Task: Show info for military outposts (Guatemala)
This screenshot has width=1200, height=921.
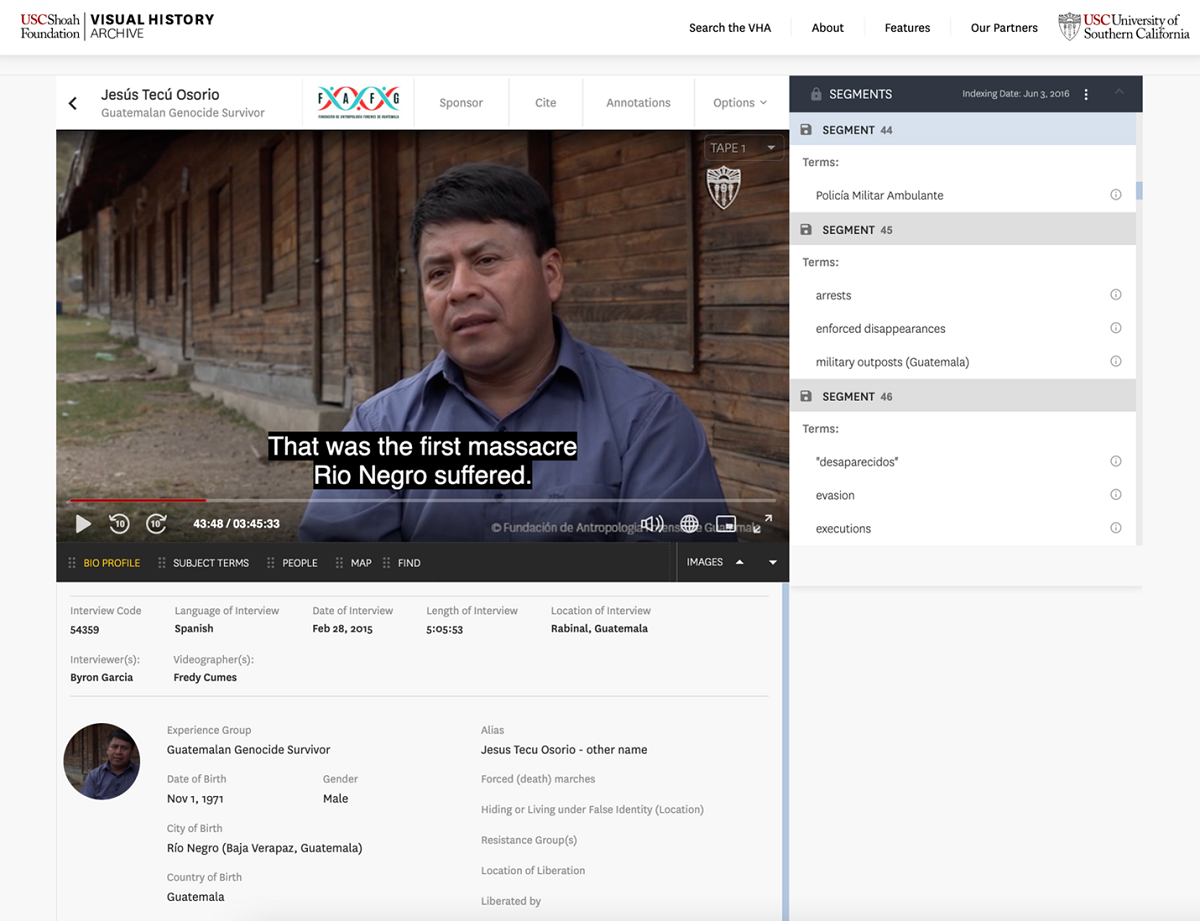Action: click(1116, 361)
